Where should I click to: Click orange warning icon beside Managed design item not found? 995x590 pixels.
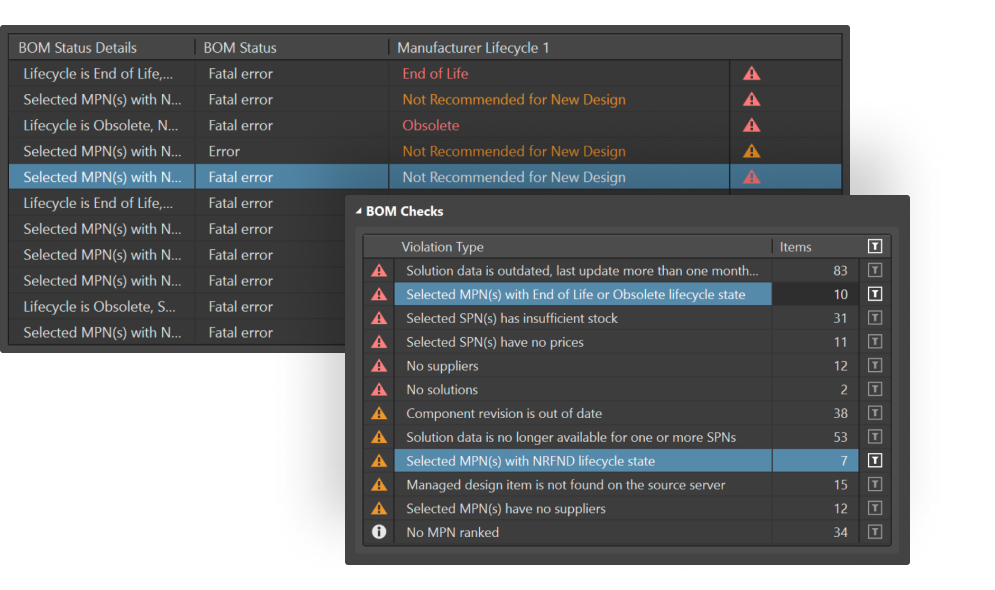coord(379,485)
